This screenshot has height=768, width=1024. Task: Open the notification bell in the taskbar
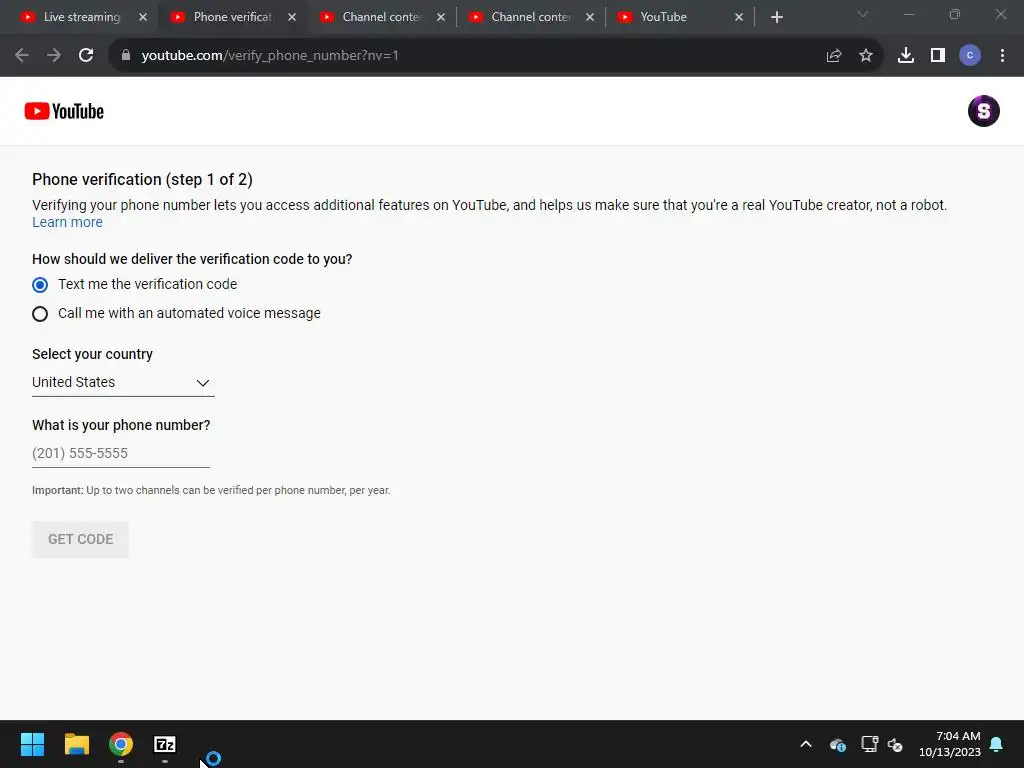996,744
